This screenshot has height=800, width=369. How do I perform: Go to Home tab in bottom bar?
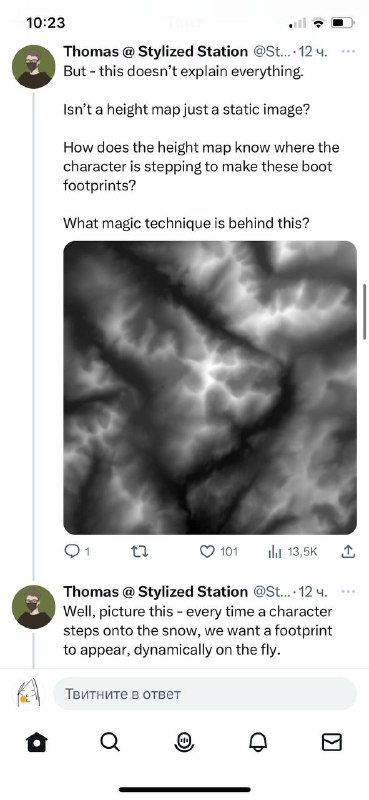(37, 743)
